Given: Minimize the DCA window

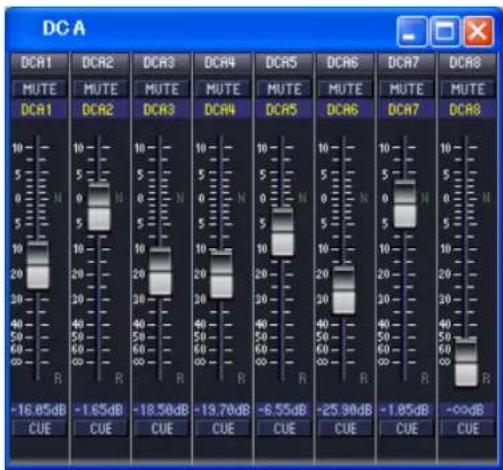Looking at the screenshot, I should coord(412,32).
